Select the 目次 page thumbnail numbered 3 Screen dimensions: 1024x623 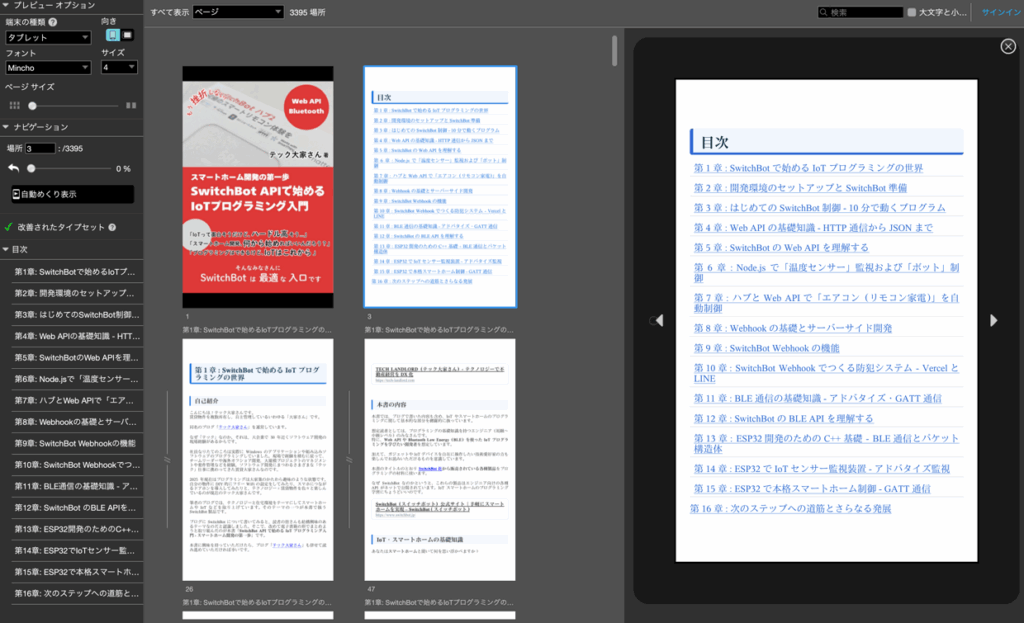440,187
